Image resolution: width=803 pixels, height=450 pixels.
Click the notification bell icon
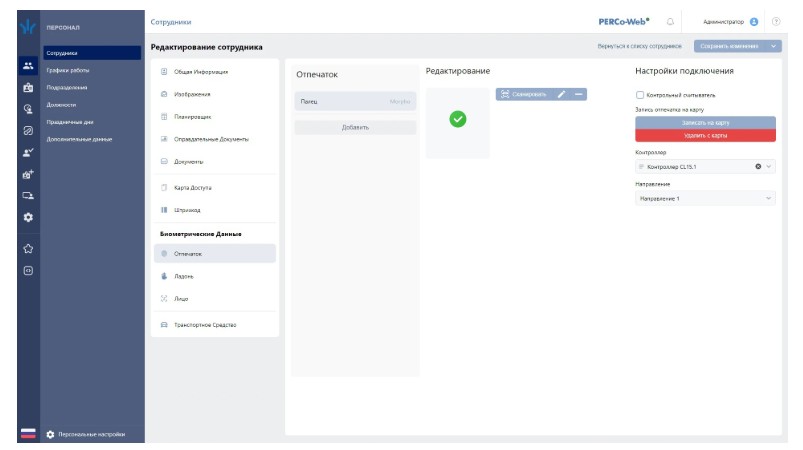click(670, 21)
